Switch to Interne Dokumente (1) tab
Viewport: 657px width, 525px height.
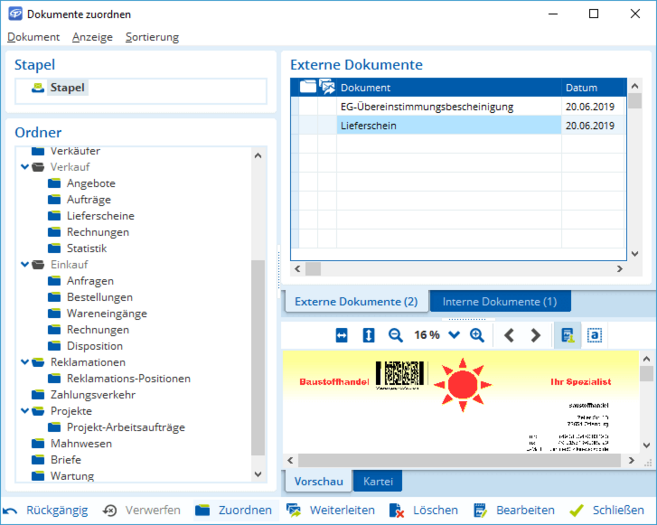[499, 302]
